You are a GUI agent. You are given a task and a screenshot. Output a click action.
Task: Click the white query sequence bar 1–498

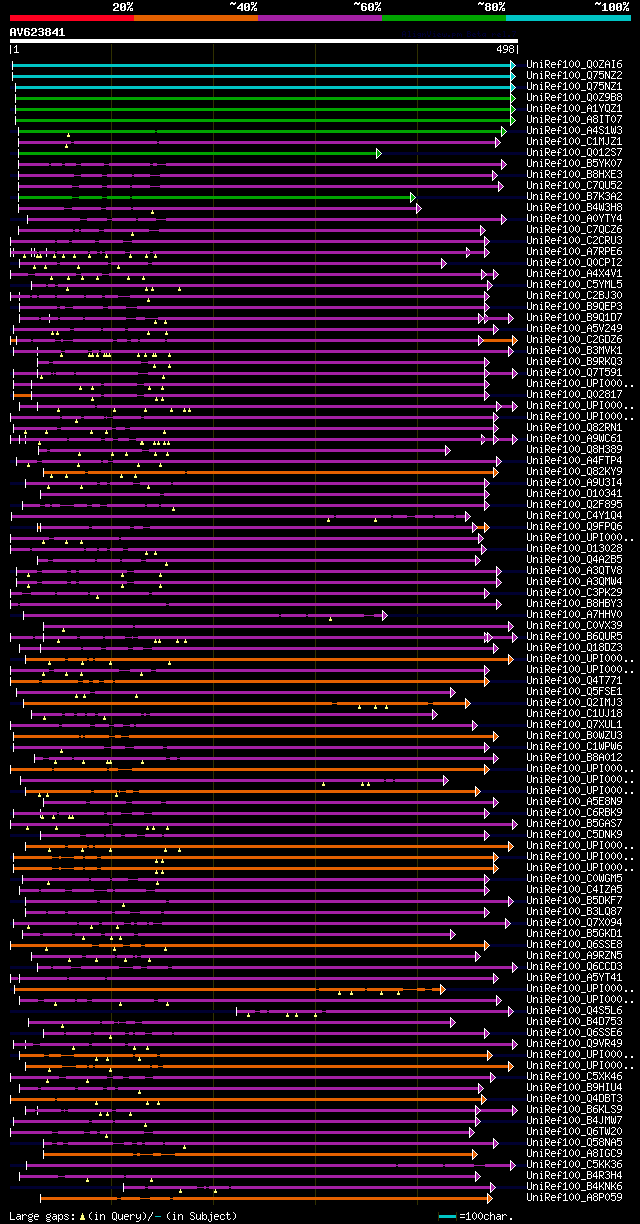[x=264, y=41]
